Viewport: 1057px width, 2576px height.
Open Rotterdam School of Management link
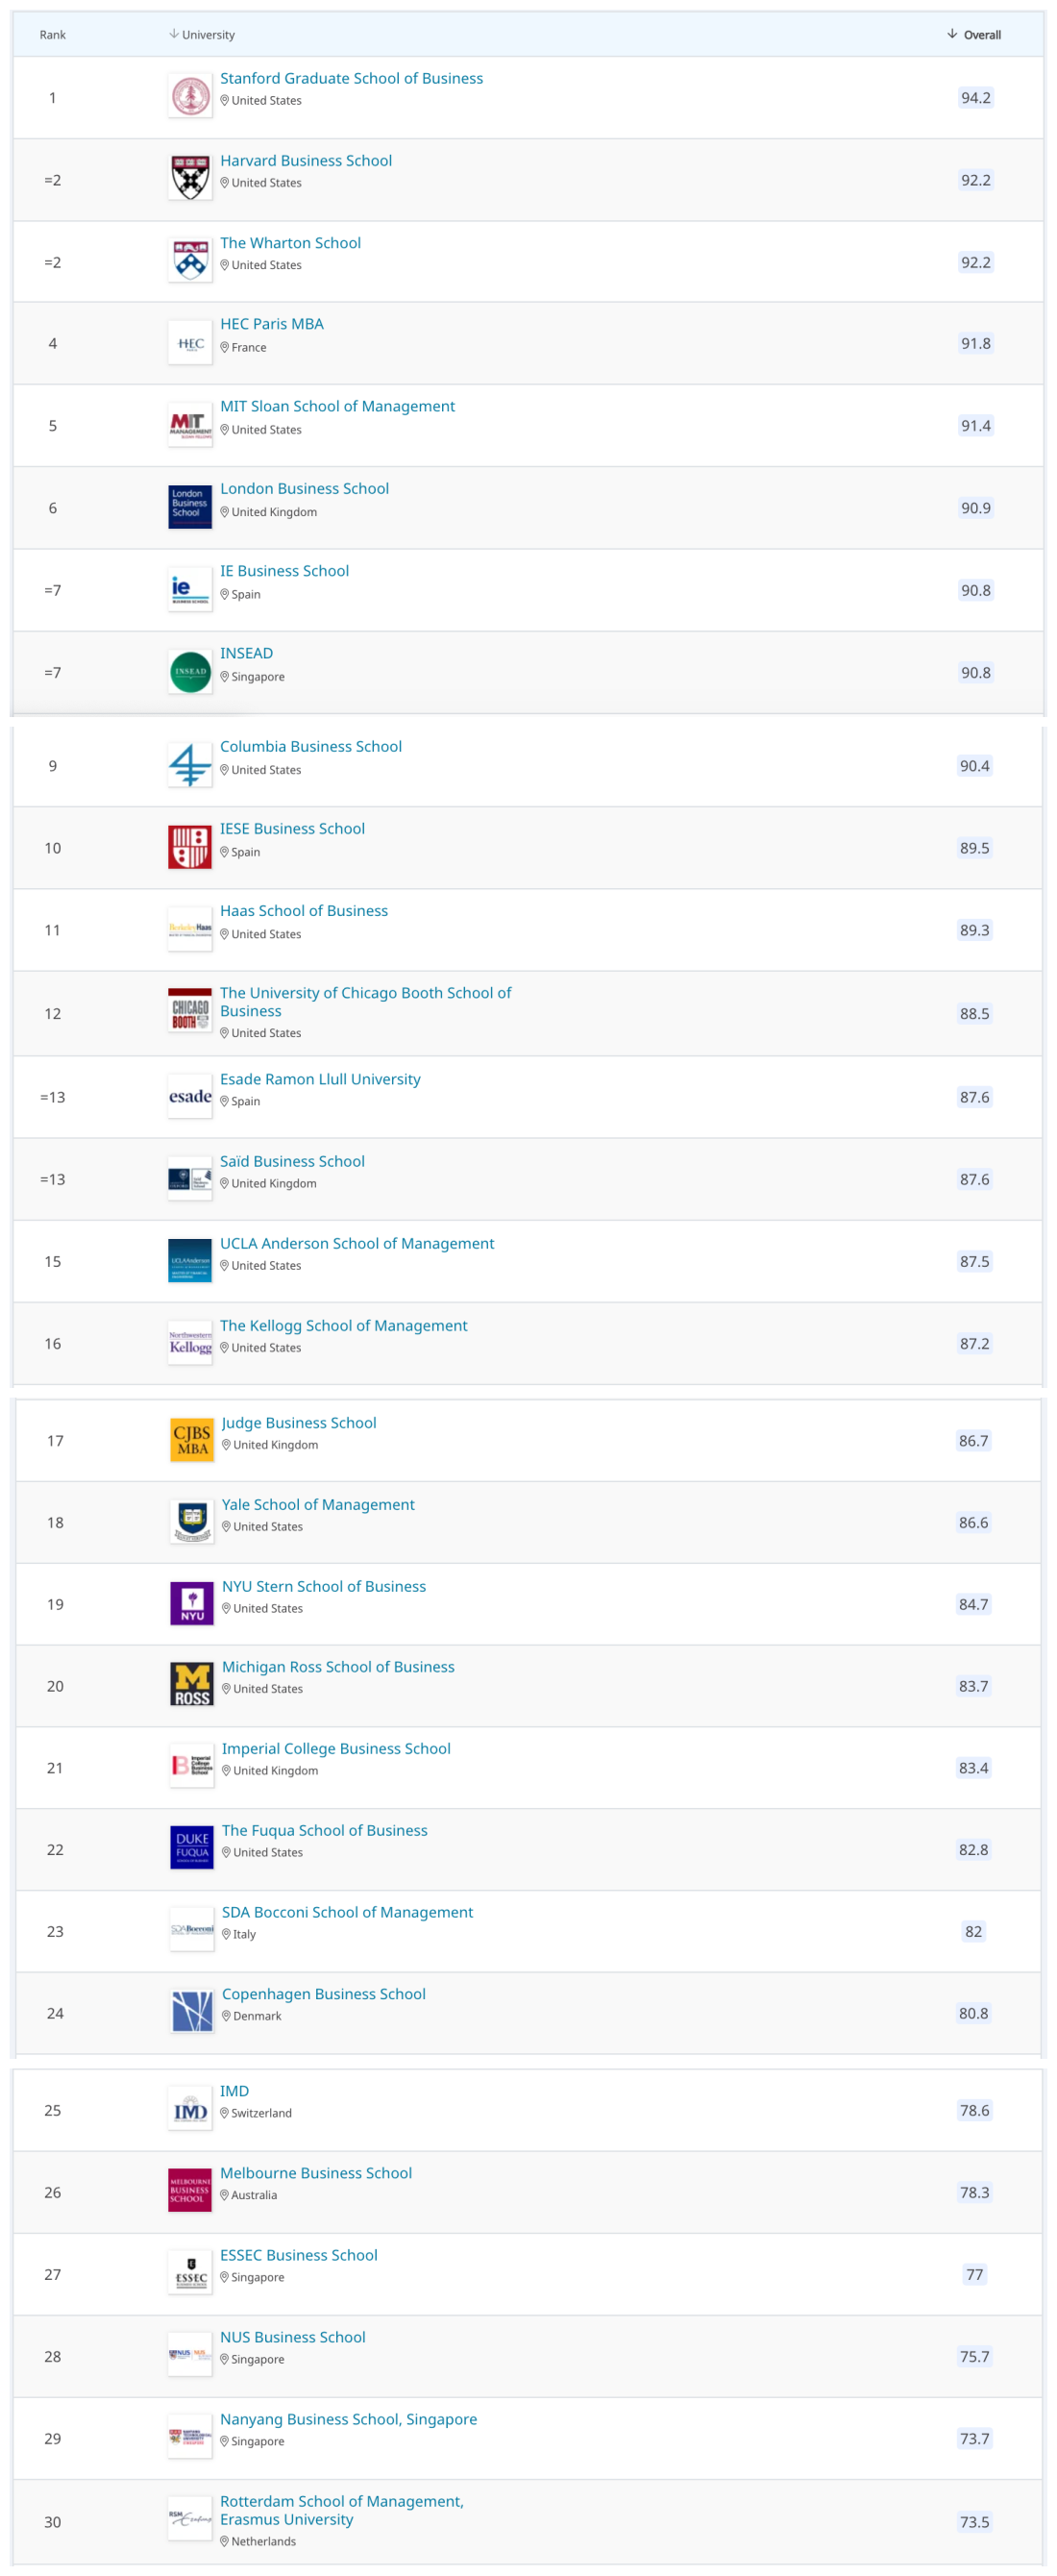click(x=342, y=2510)
